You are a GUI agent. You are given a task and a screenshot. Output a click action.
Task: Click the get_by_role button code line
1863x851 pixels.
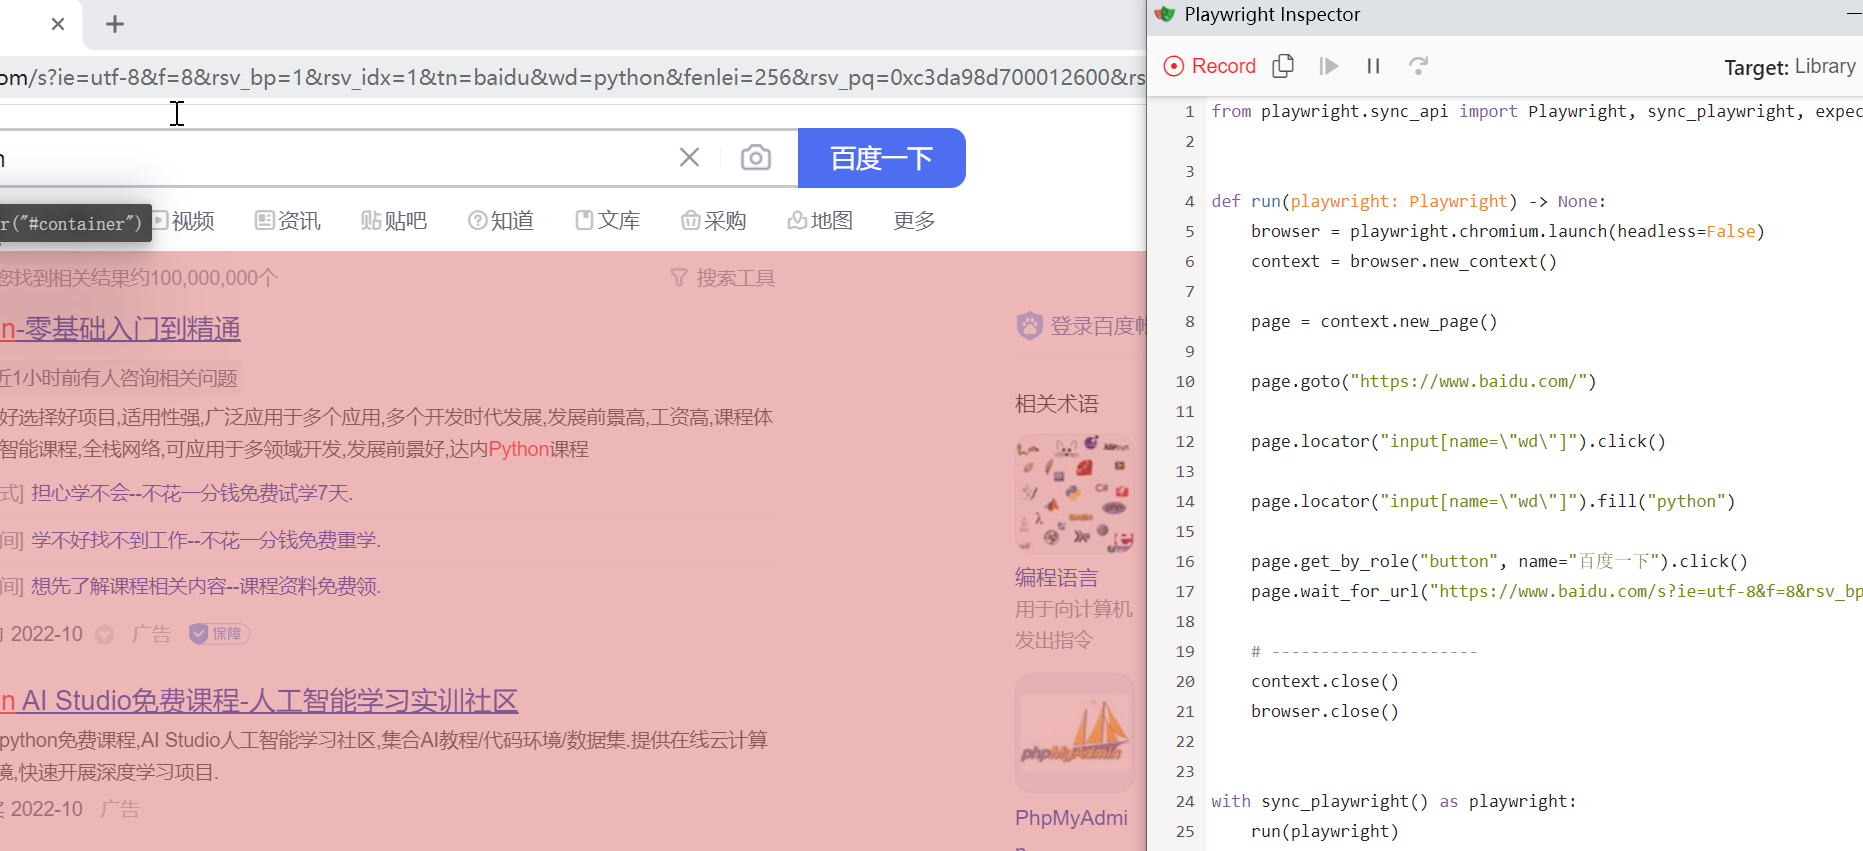pos(1499,561)
